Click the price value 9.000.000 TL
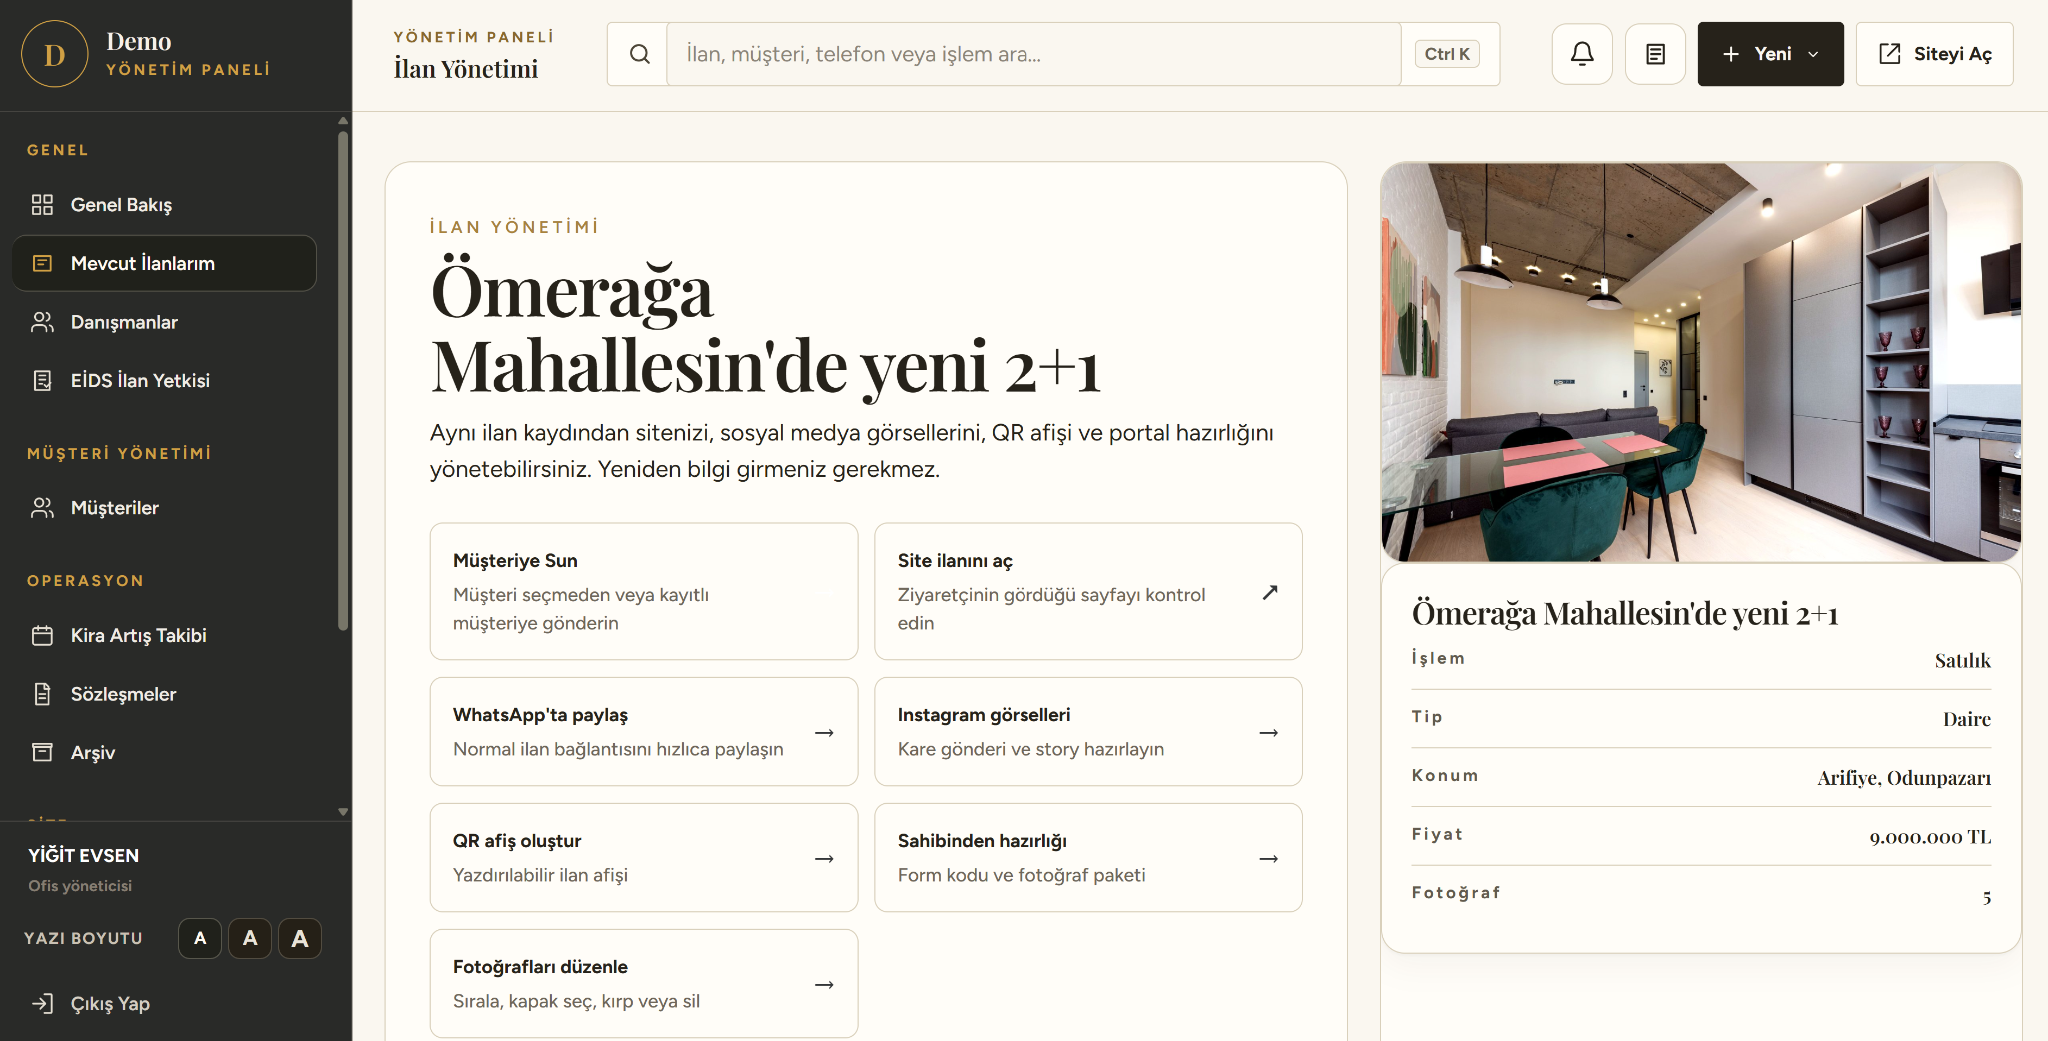2048x1041 pixels. pyautogui.click(x=1930, y=837)
